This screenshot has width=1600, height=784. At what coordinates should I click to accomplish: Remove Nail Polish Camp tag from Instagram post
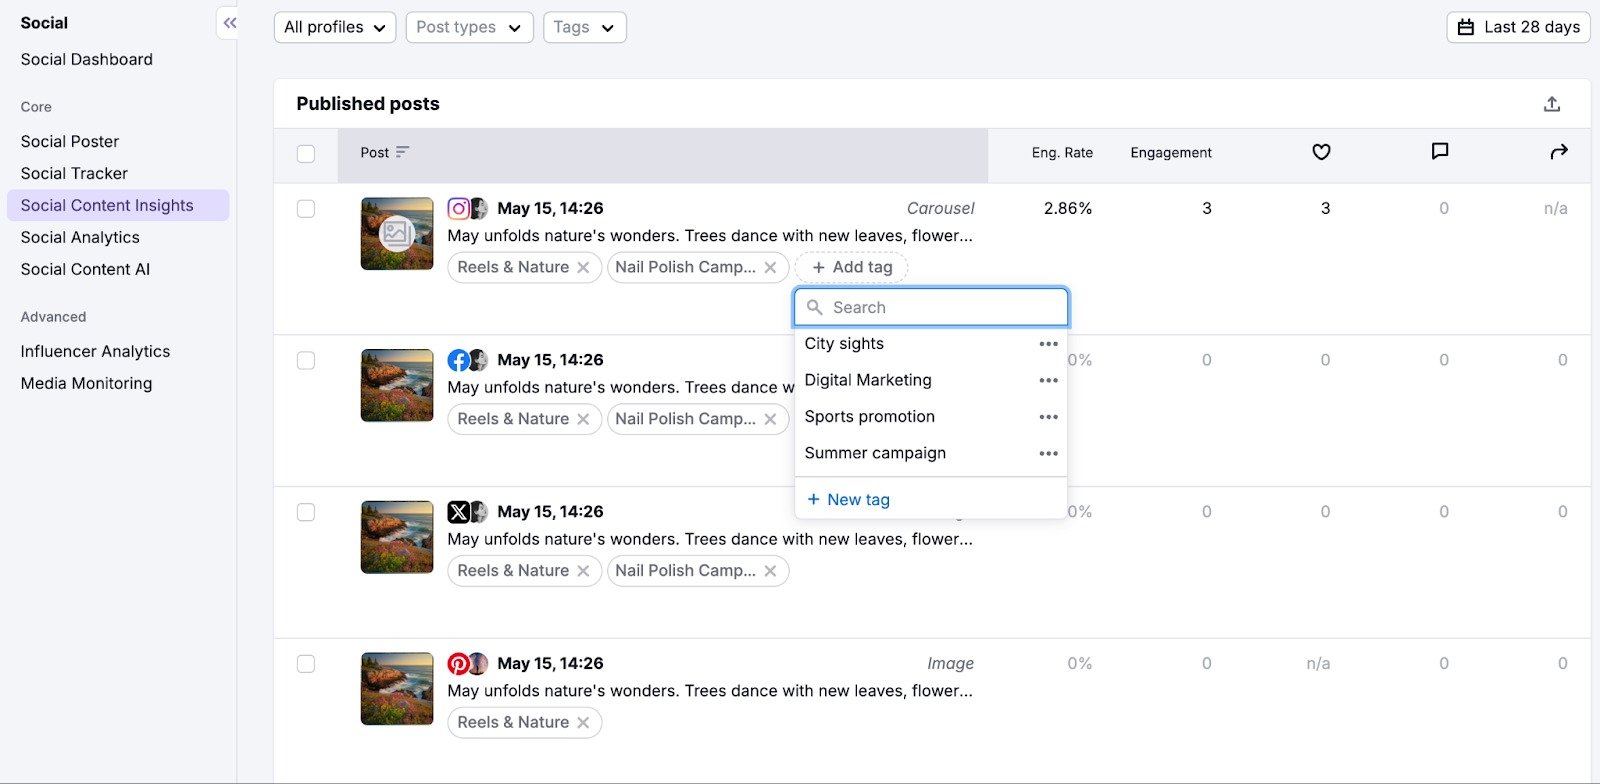(x=770, y=267)
